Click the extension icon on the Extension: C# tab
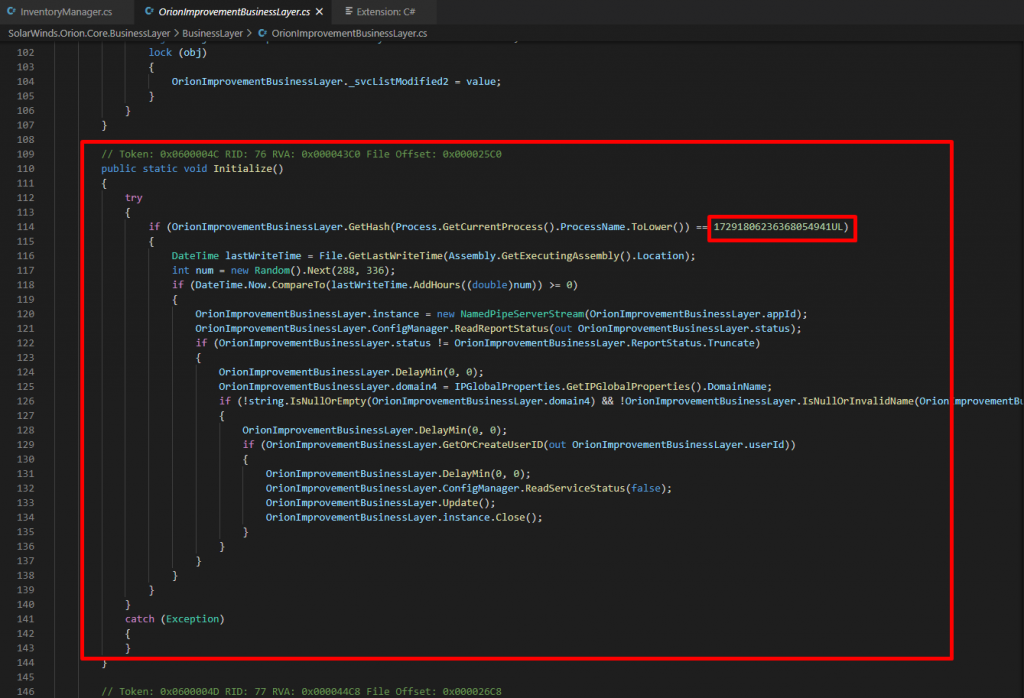This screenshot has height=698, width=1024. [x=349, y=12]
